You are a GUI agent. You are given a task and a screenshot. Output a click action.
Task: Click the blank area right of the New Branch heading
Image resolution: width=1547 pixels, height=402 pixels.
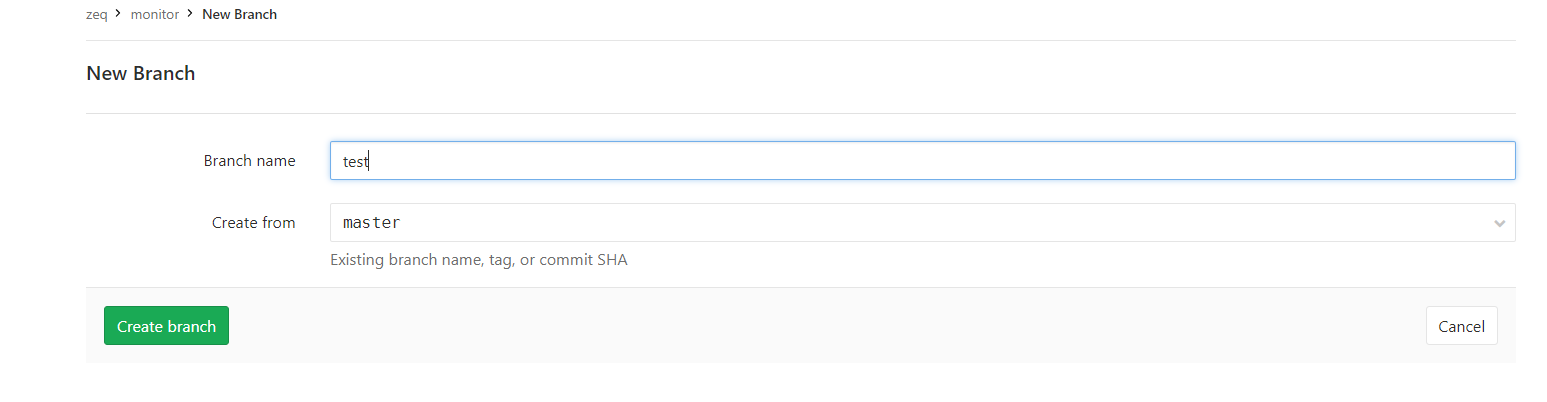800,73
